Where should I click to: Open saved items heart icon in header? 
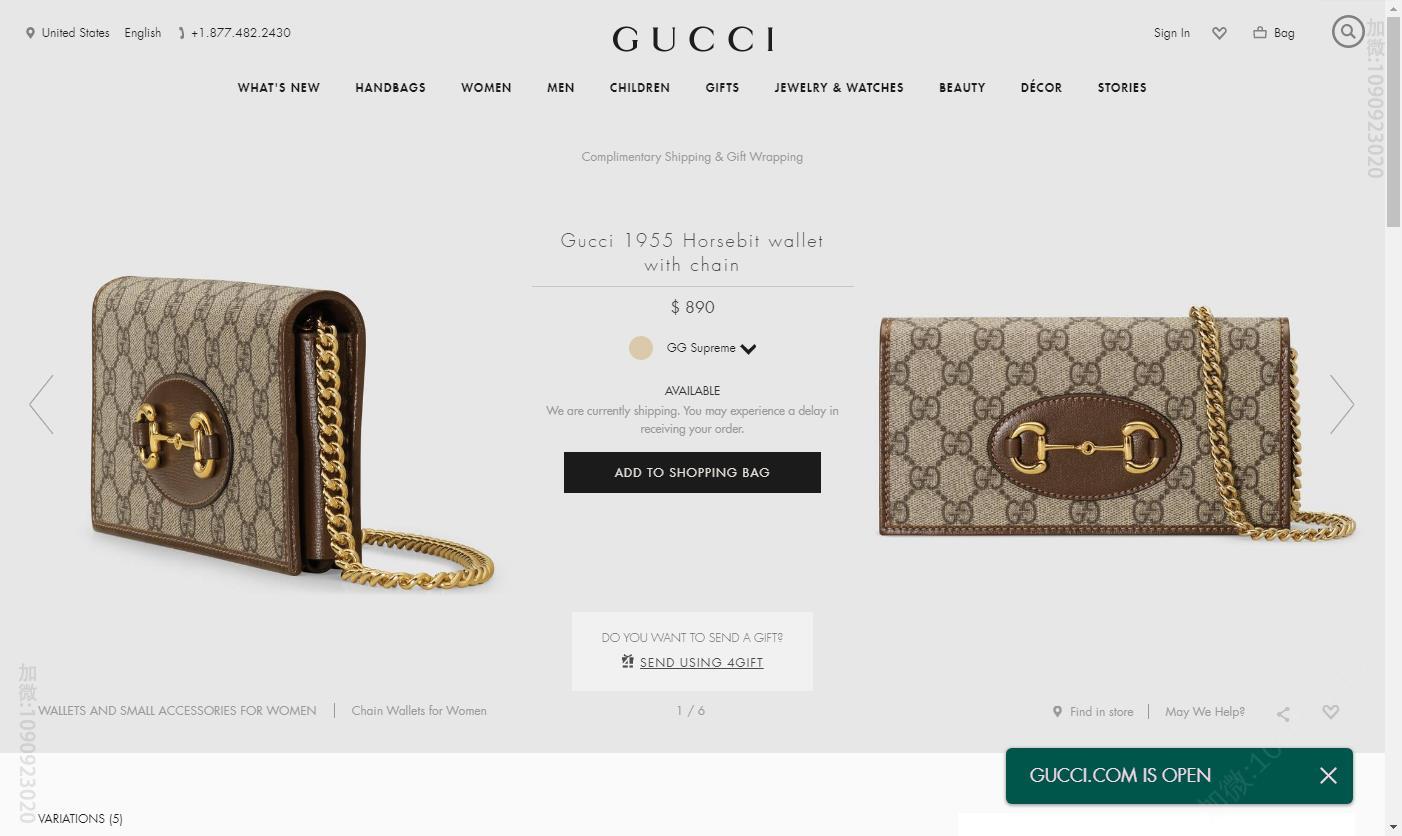[1219, 33]
